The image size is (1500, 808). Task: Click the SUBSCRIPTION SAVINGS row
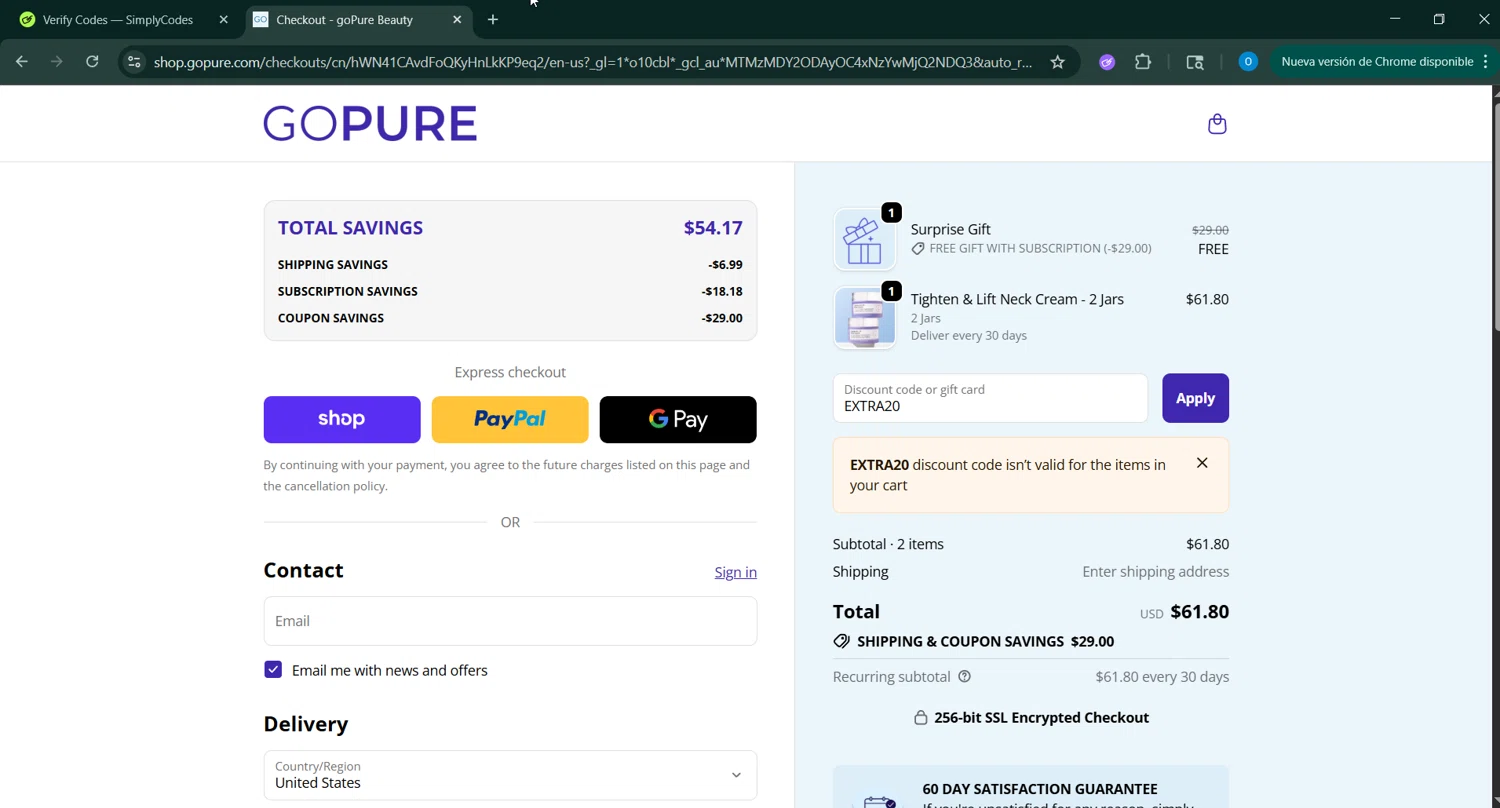pyautogui.click(x=510, y=291)
